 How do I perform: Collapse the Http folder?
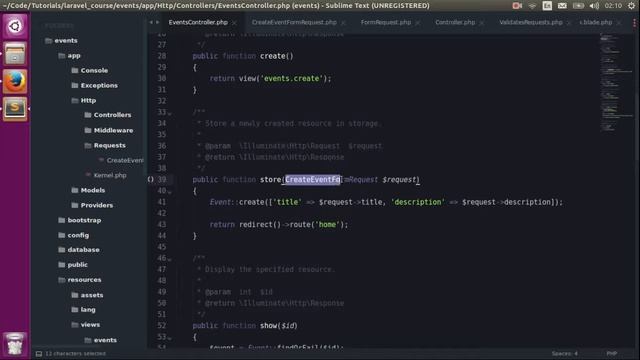[75, 100]
